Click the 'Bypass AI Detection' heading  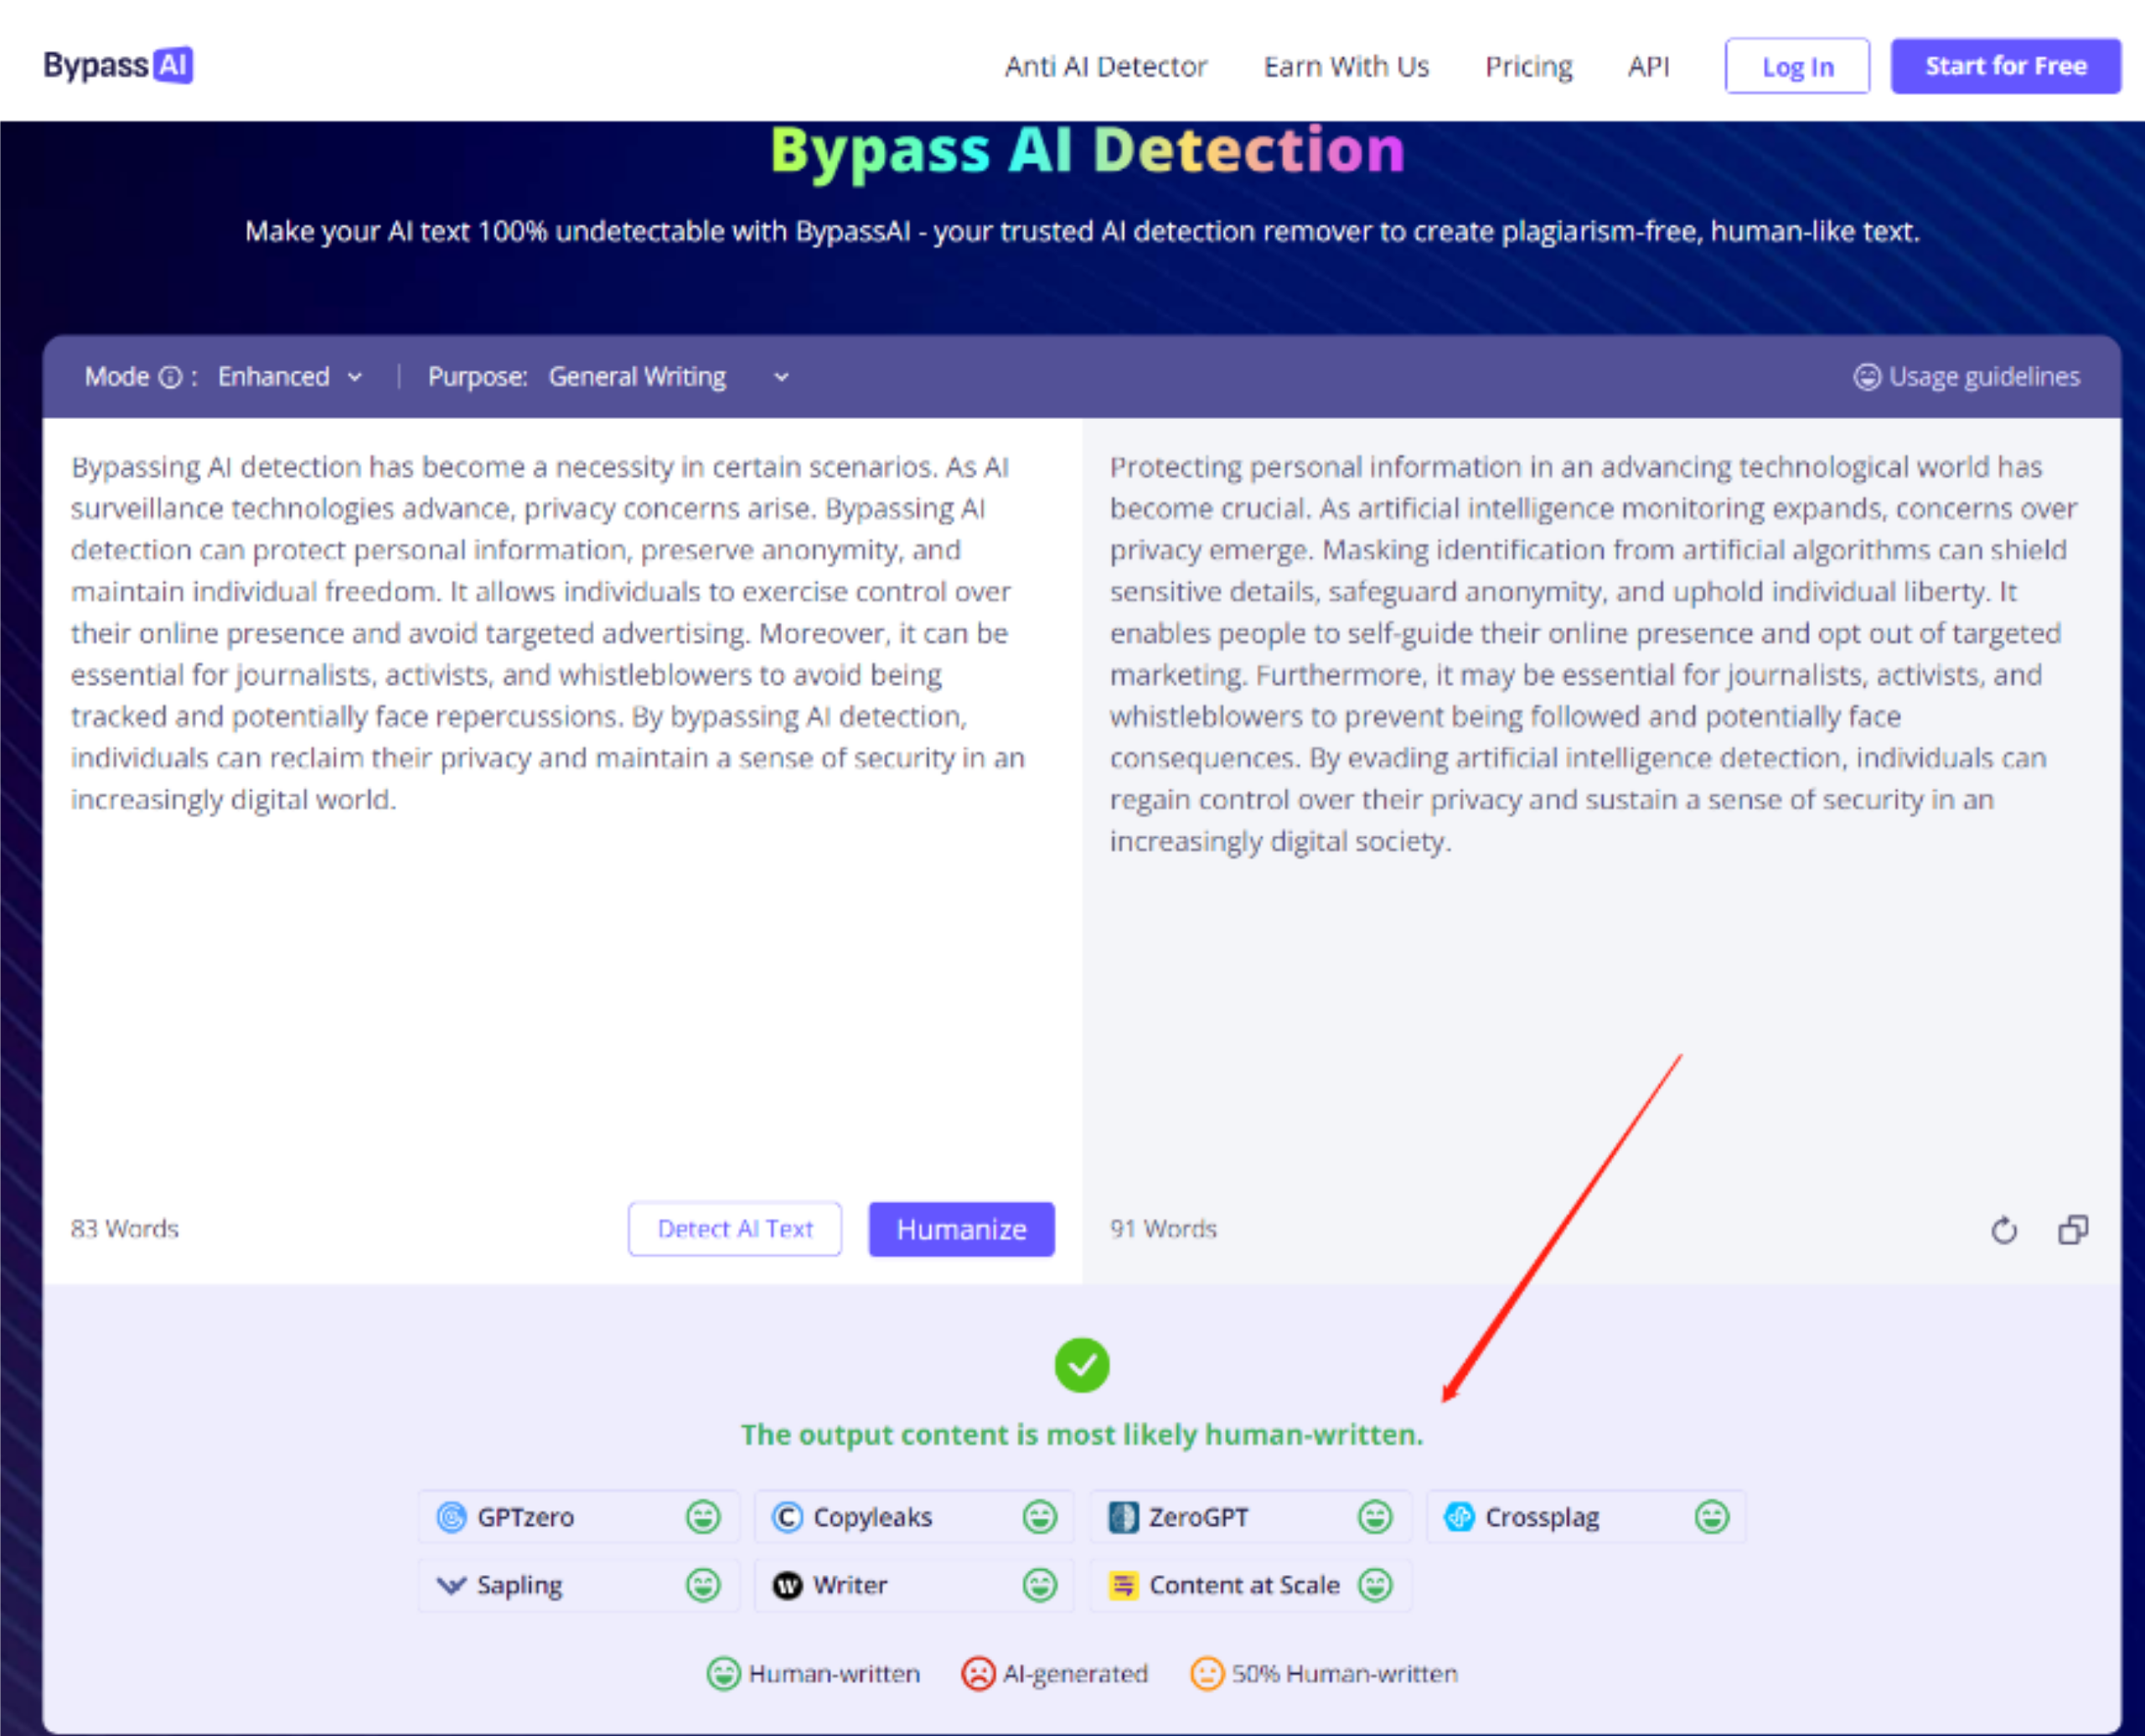(x=1087, y=151)
